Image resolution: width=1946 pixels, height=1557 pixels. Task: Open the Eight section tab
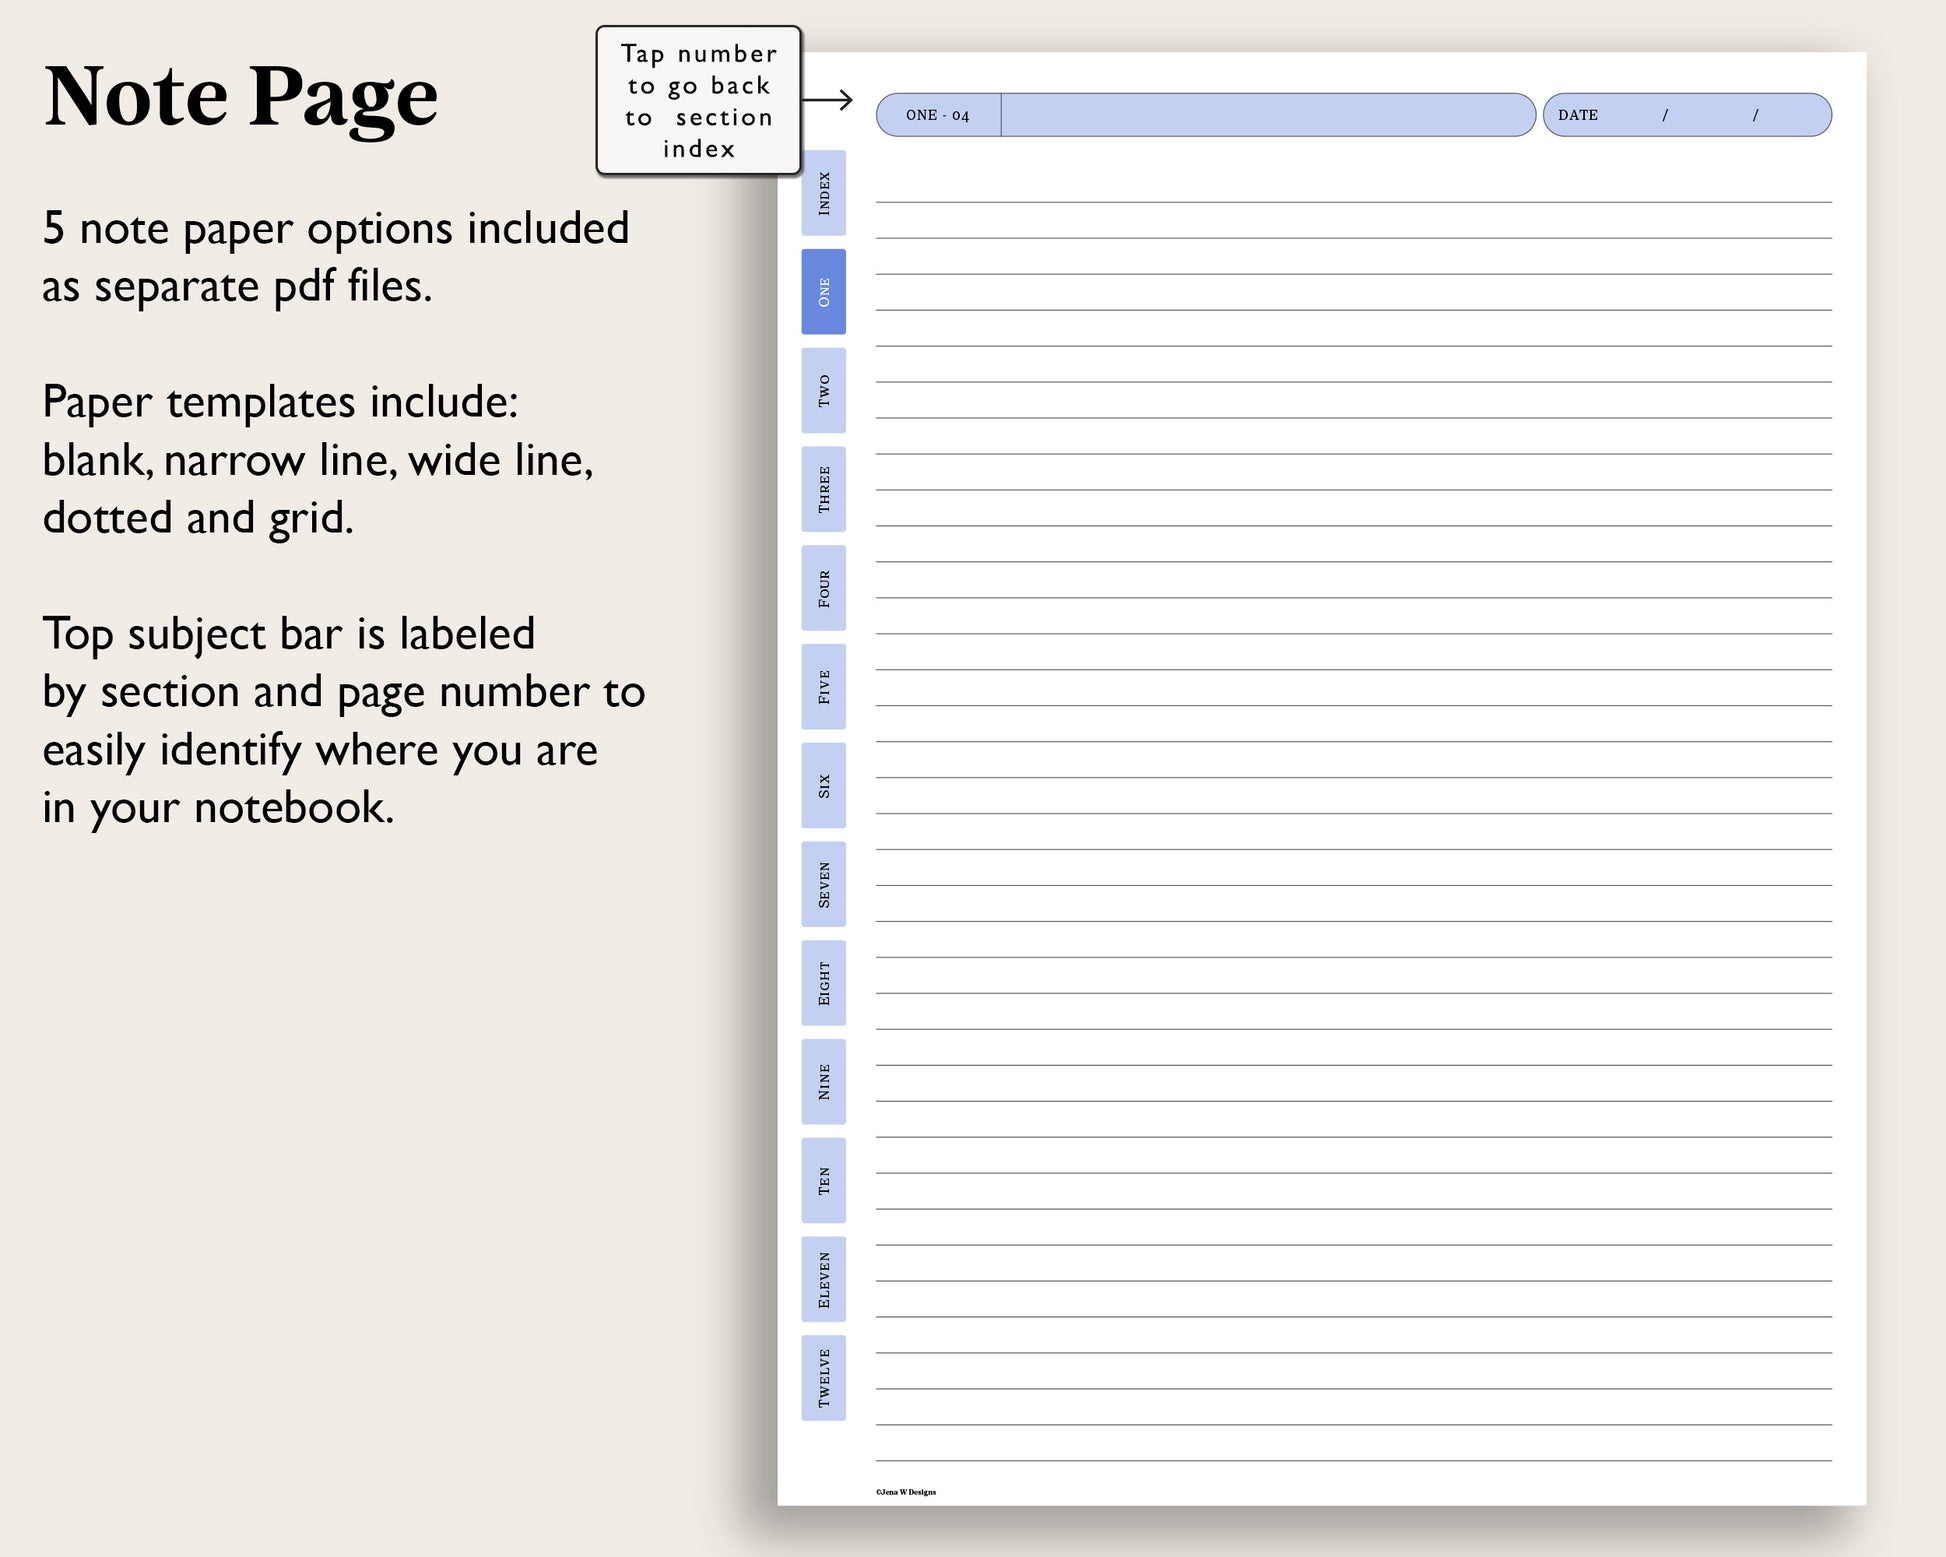pyautogui.click(x=823, y=983)
